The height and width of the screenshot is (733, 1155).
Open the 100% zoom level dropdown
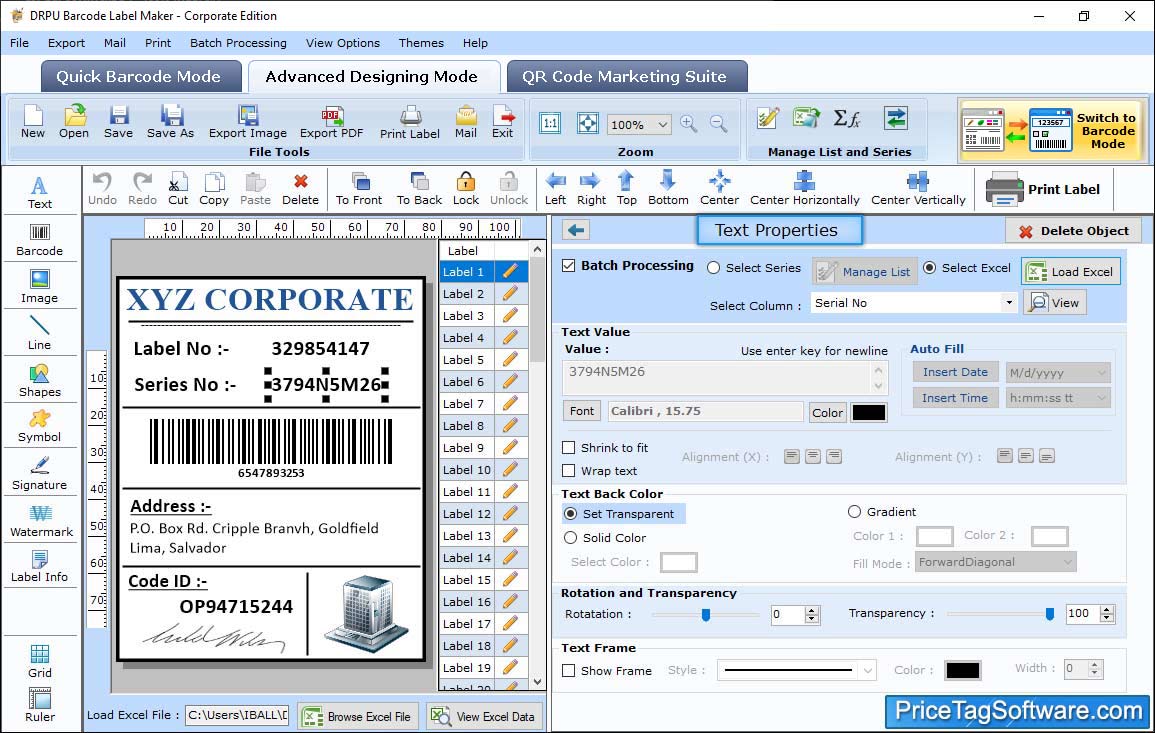click(662, 124)
